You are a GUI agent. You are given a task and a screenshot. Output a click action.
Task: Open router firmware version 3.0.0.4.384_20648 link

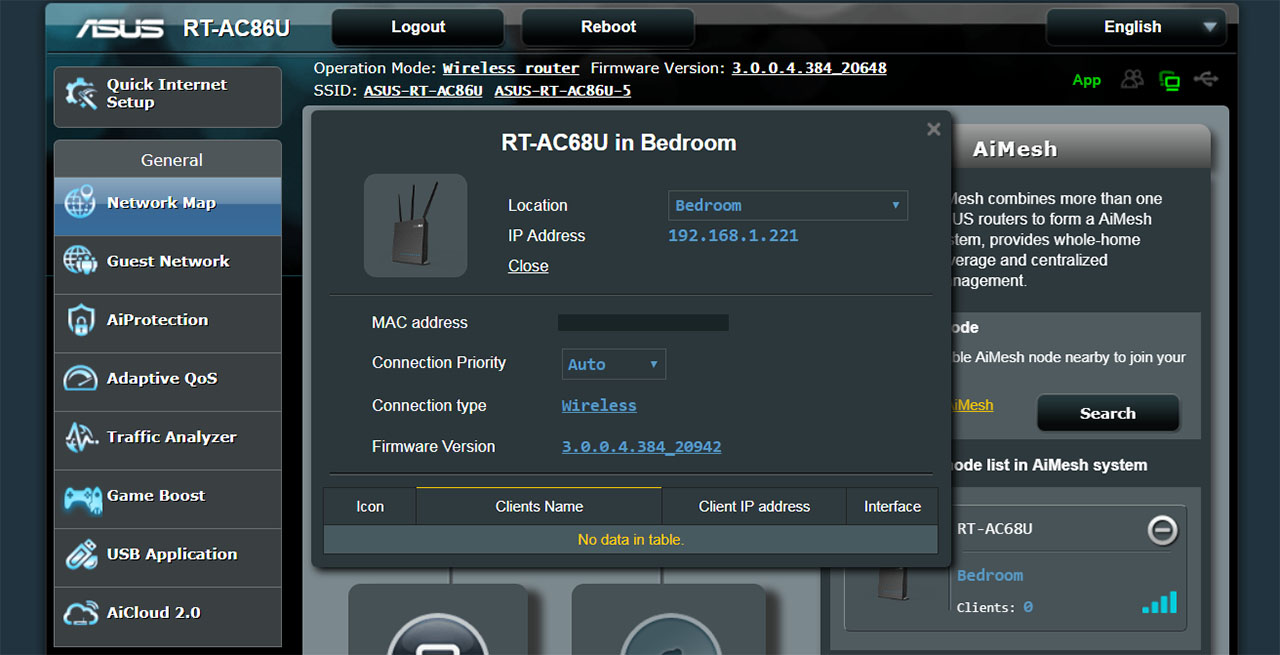[809, 68]
